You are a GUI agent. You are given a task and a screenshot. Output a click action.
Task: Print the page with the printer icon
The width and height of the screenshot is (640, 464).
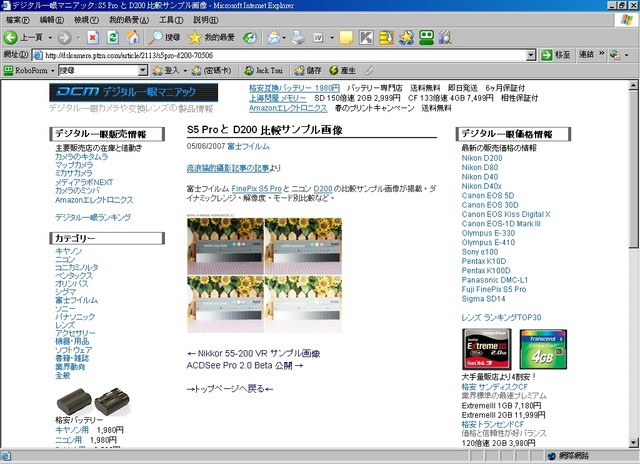pyautogui.click(x=298, y=38)
